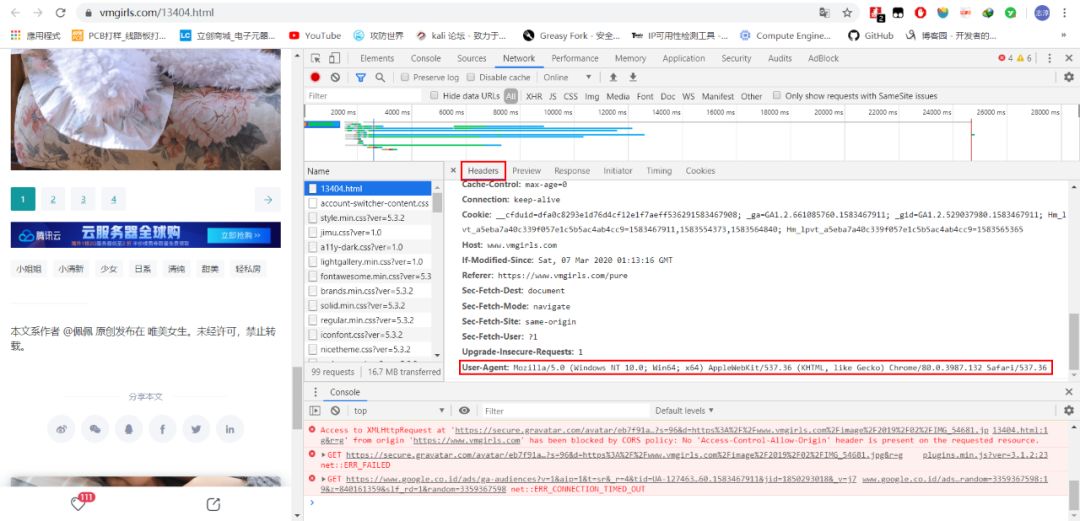The image size is (1080, 521).
Task: Click the import HAR upload arrow
Action: coord(613,77)
